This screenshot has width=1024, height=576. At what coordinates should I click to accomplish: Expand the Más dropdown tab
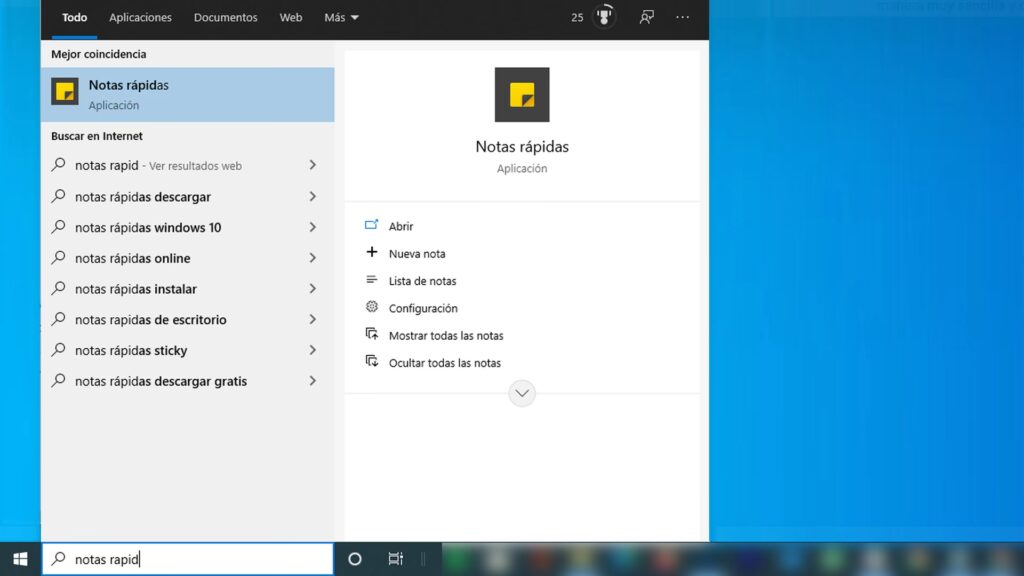[342, 18]
